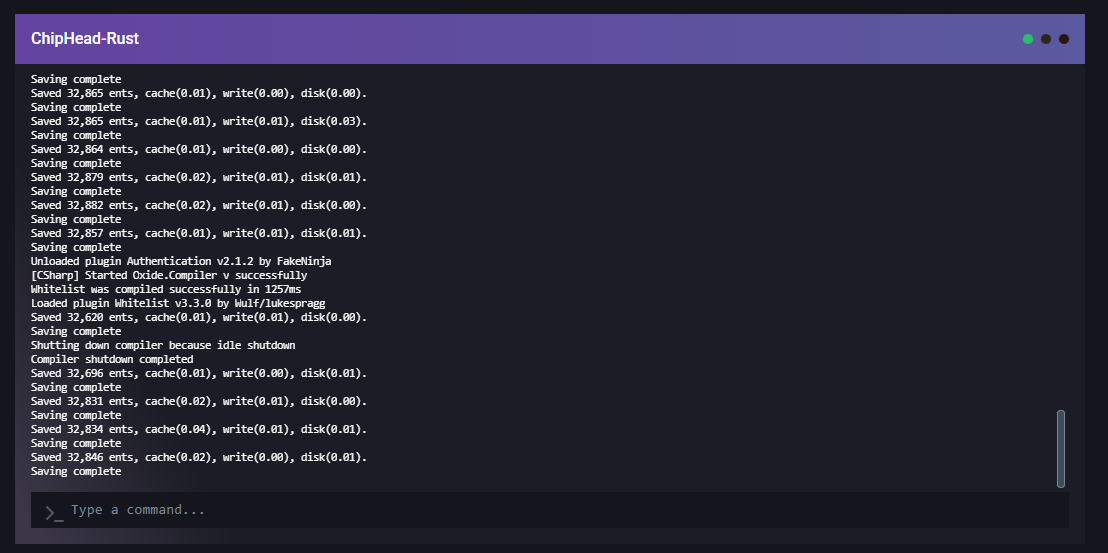Click the 'Saved 32,846 ents' log entry
This screenshot has height=553, width=1108.
[x=199, y=457]
